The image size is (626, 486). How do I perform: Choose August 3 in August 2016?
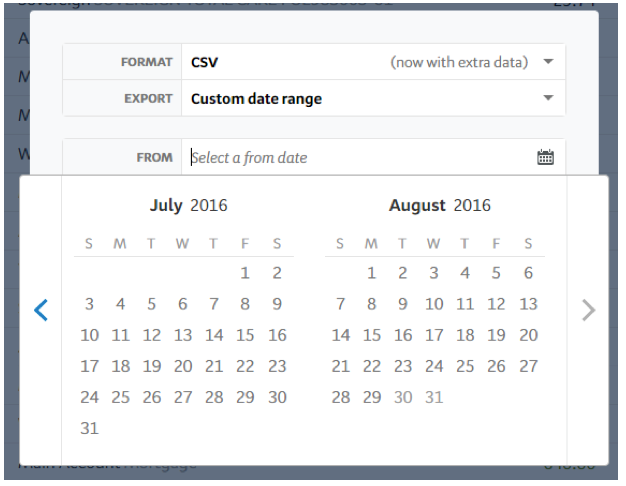click(434, 273)
